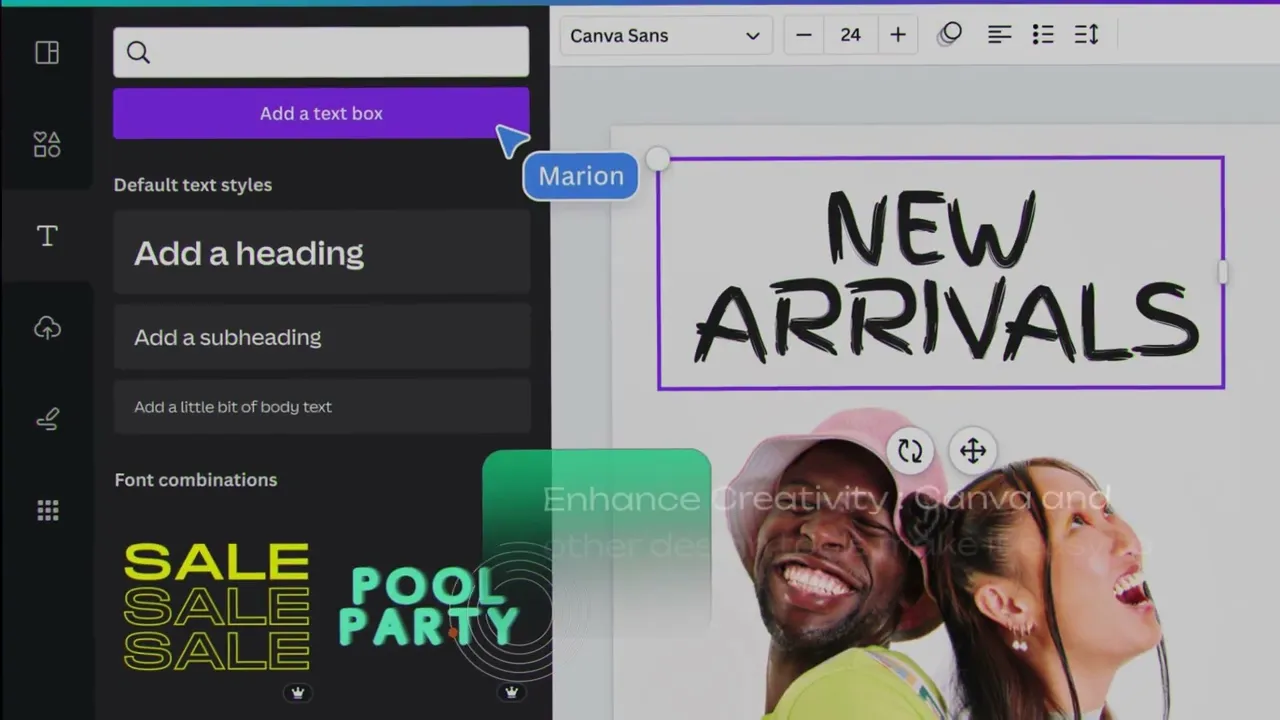Click the search magnifier icon
The image size is (1280, 720).
[x=138, y=53]
